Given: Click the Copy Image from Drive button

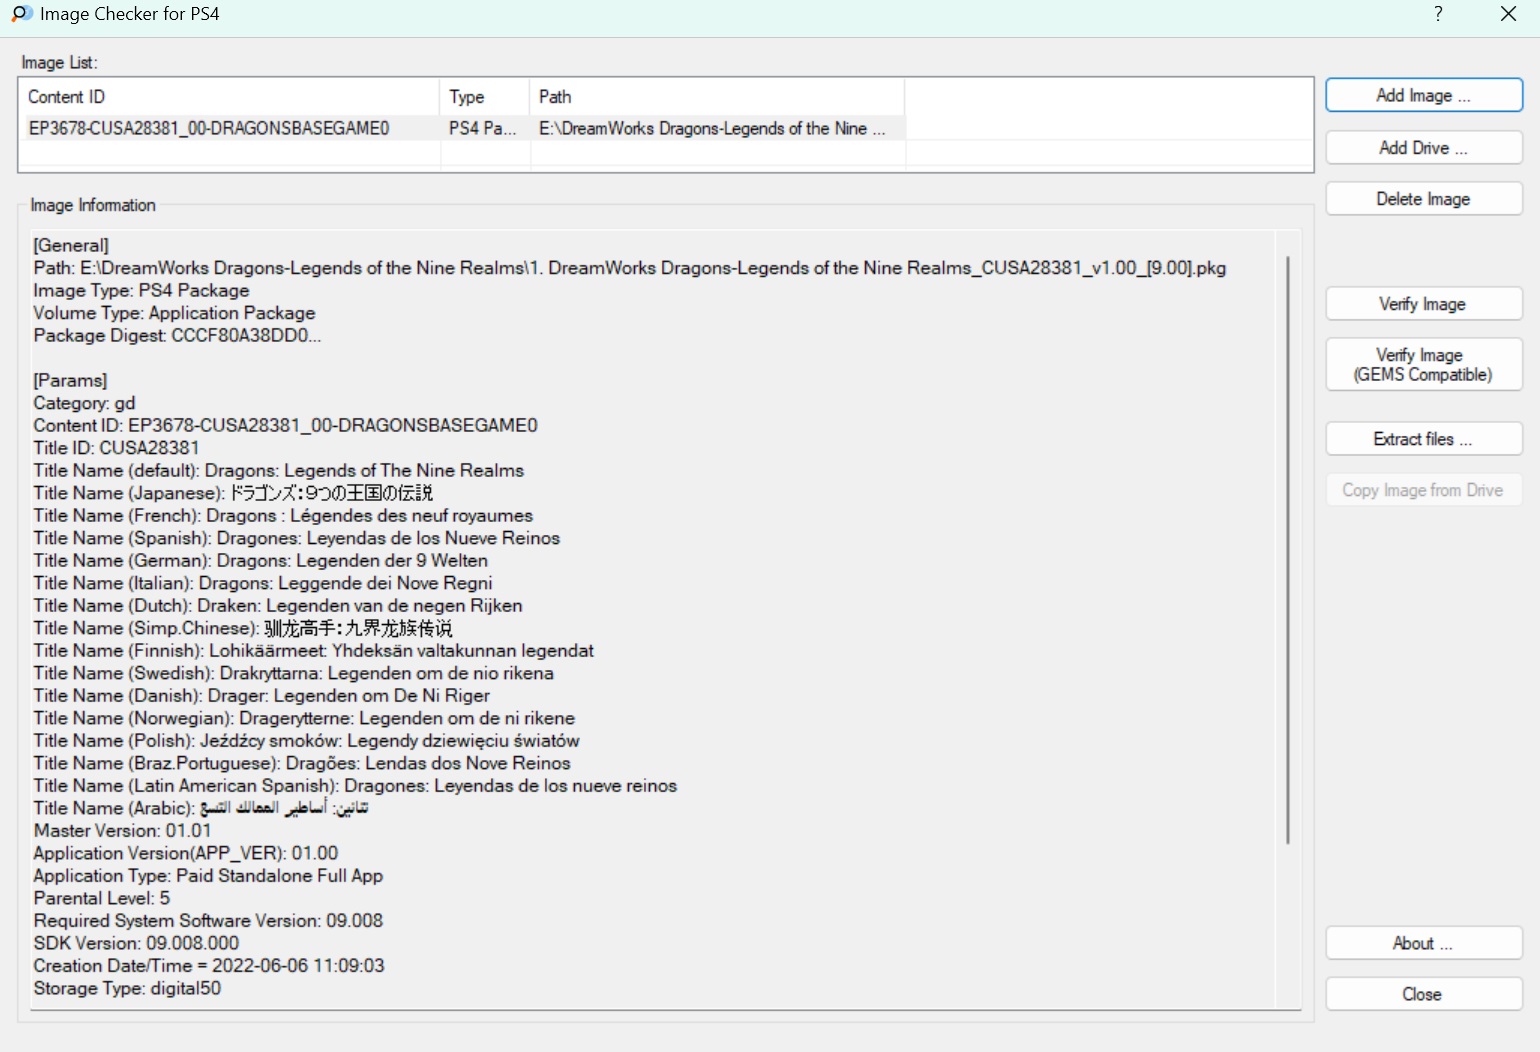Looking at the screenshot, I should 1423,490.
